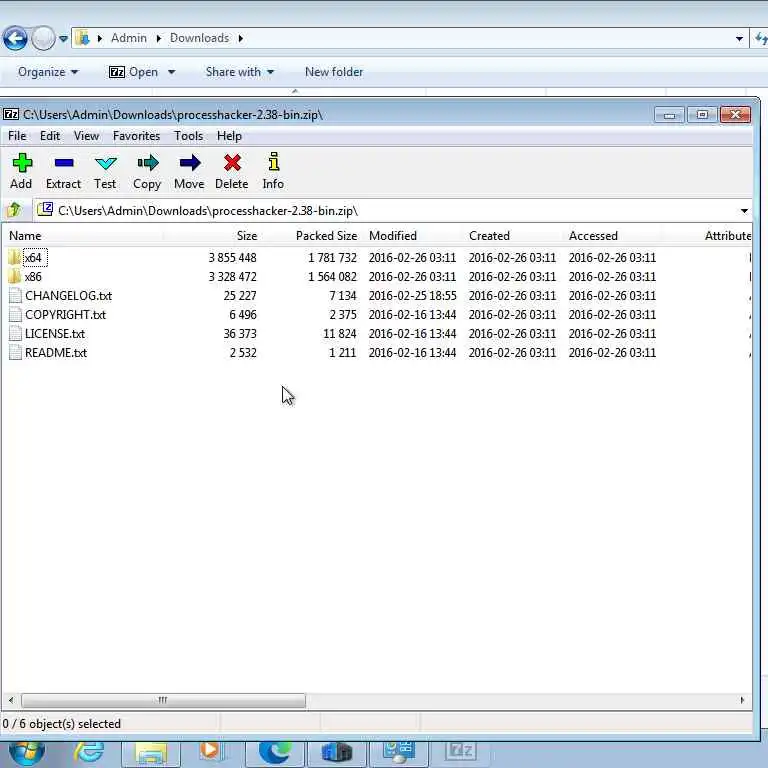Viewport: 768px width, 768px height.
Task: Open the Info toolbar icon
Action: (273, 162)
